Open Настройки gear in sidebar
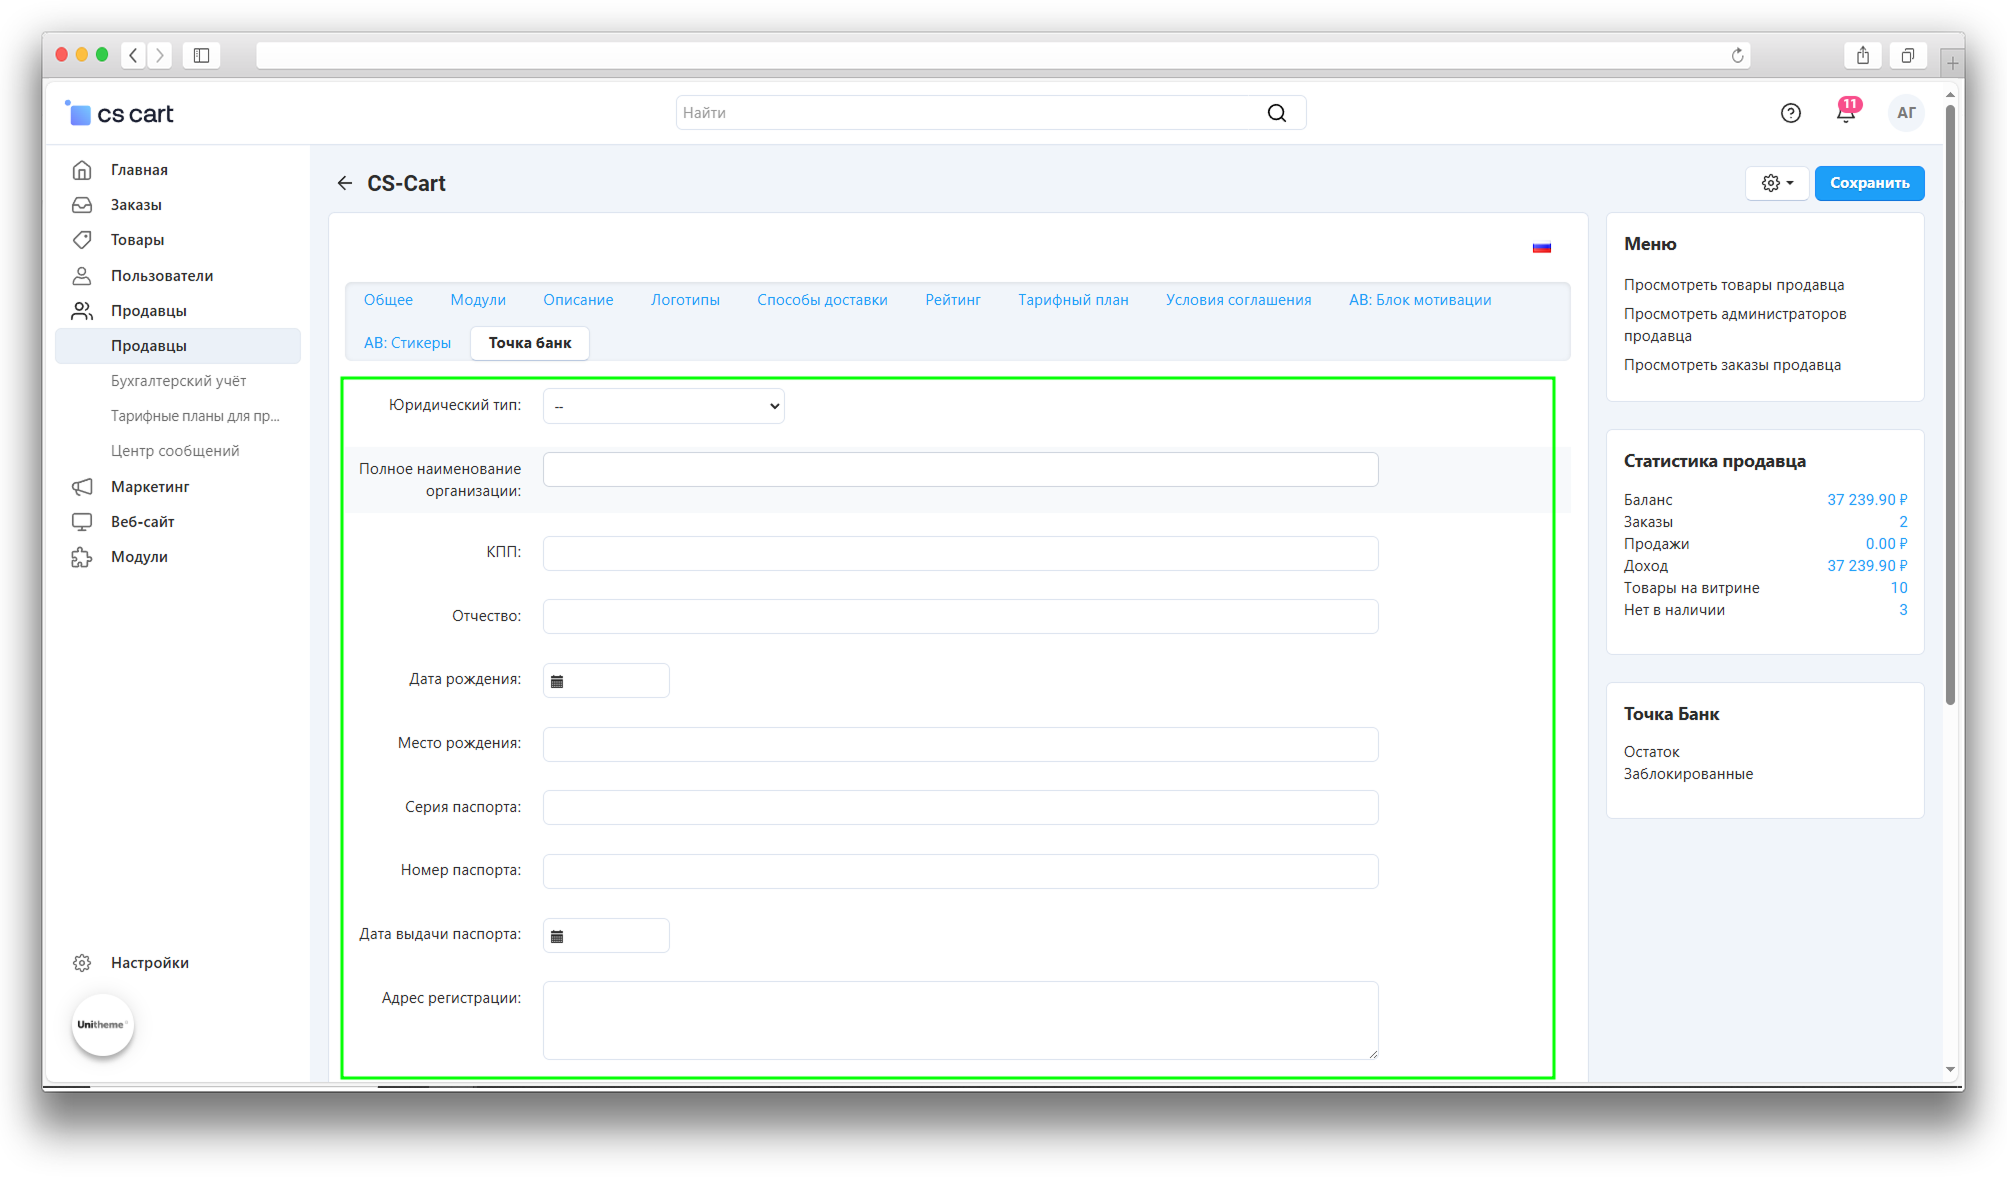Screen dimensions: 2013x1182 82,962
